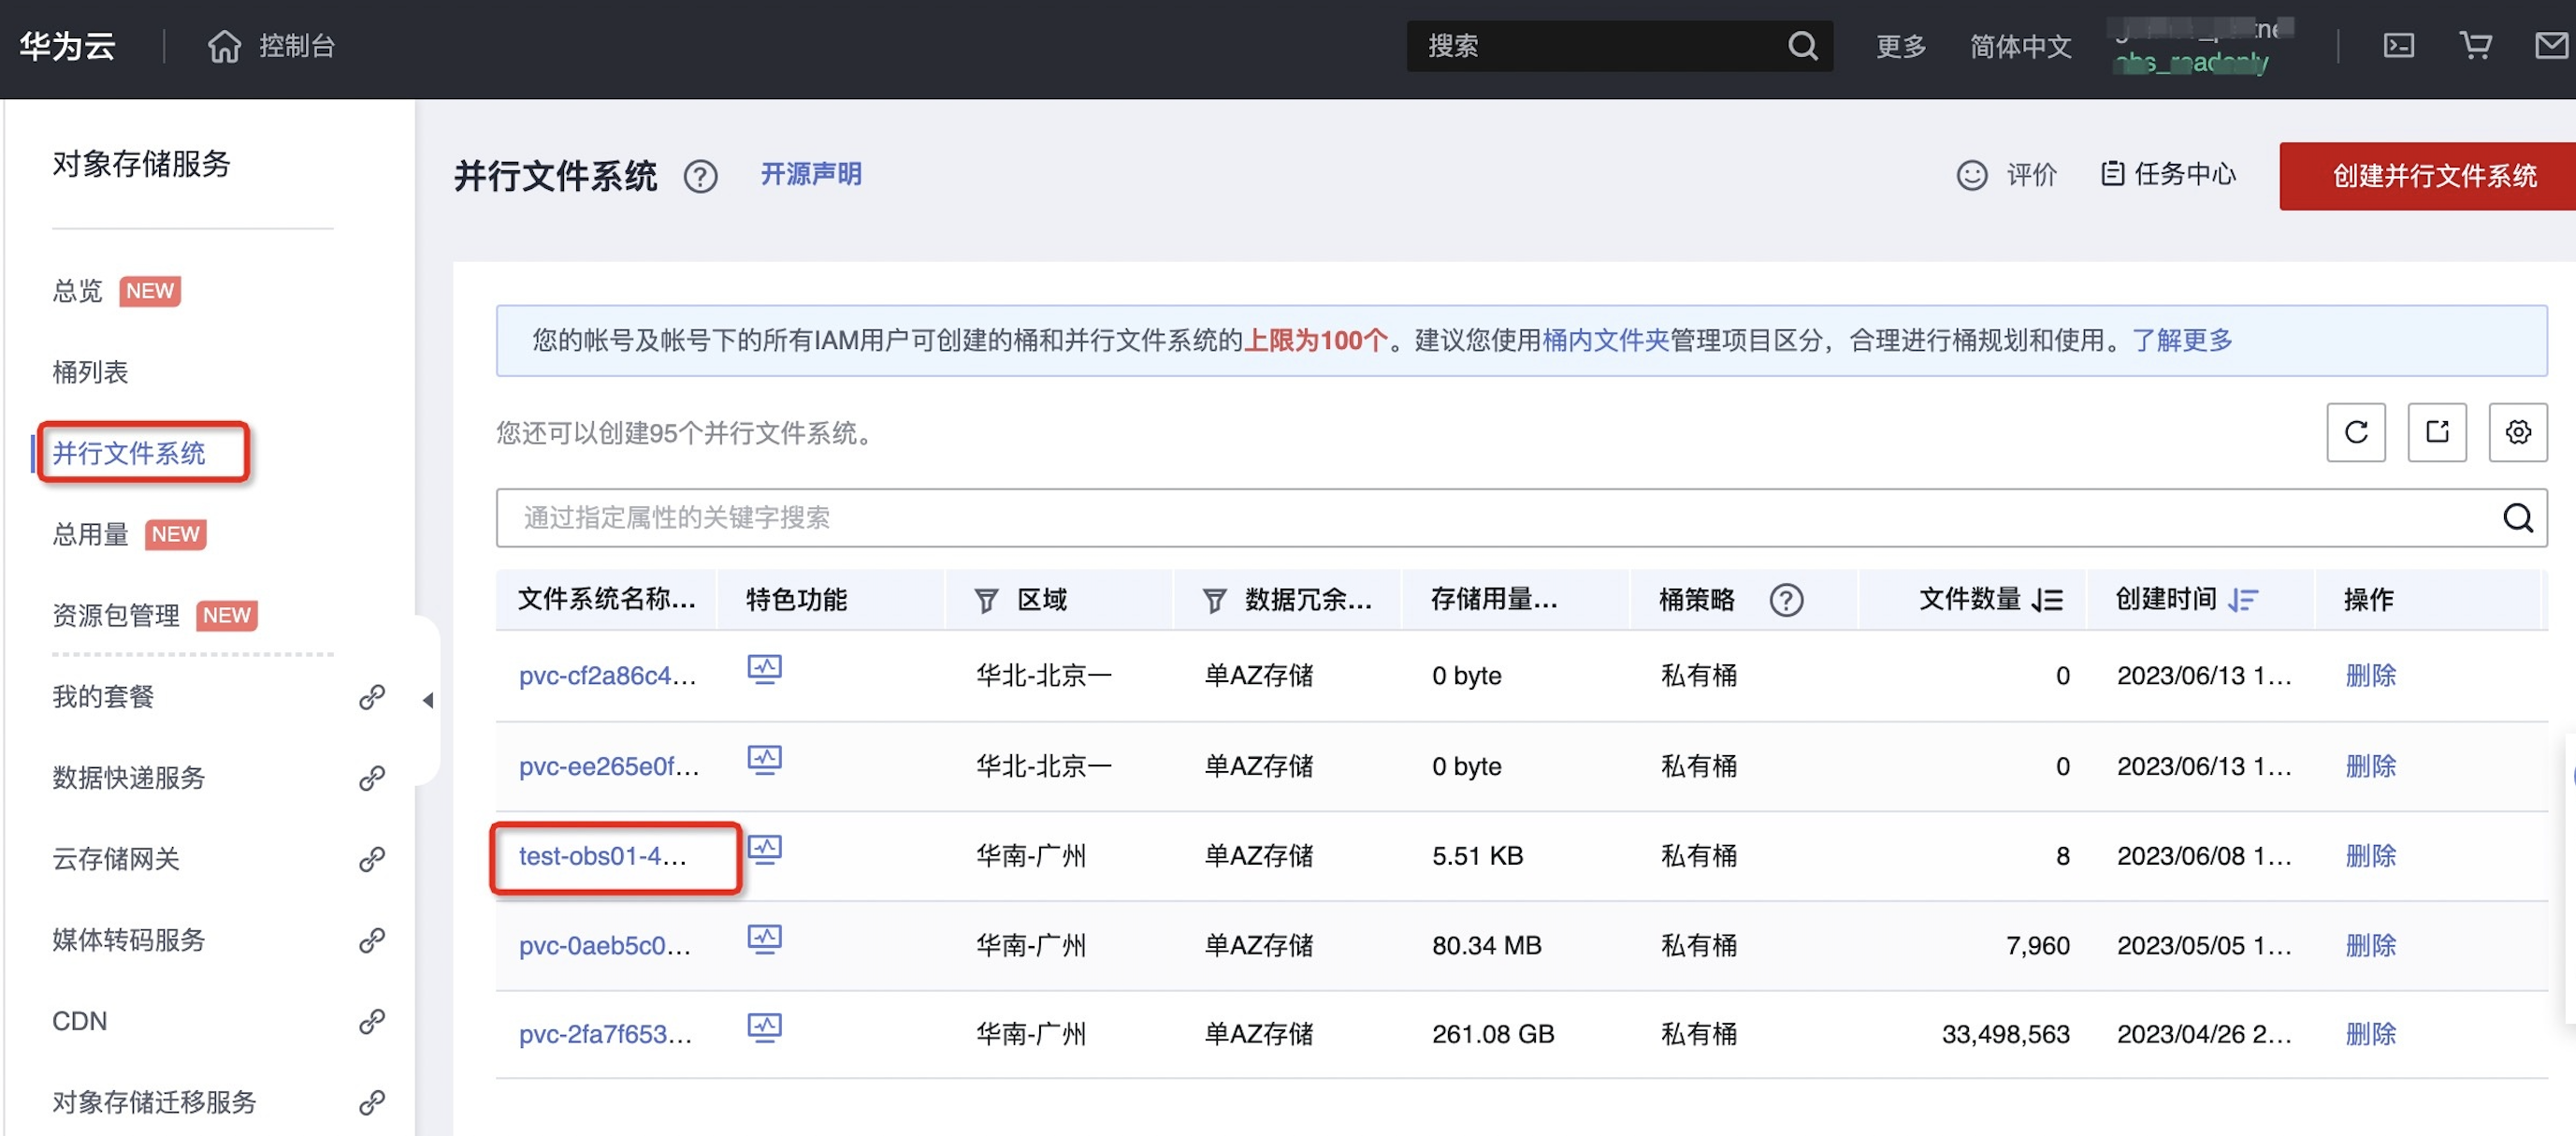
Task: Delete the pvc-ee265e0f file system
Action: point(2370,766)
